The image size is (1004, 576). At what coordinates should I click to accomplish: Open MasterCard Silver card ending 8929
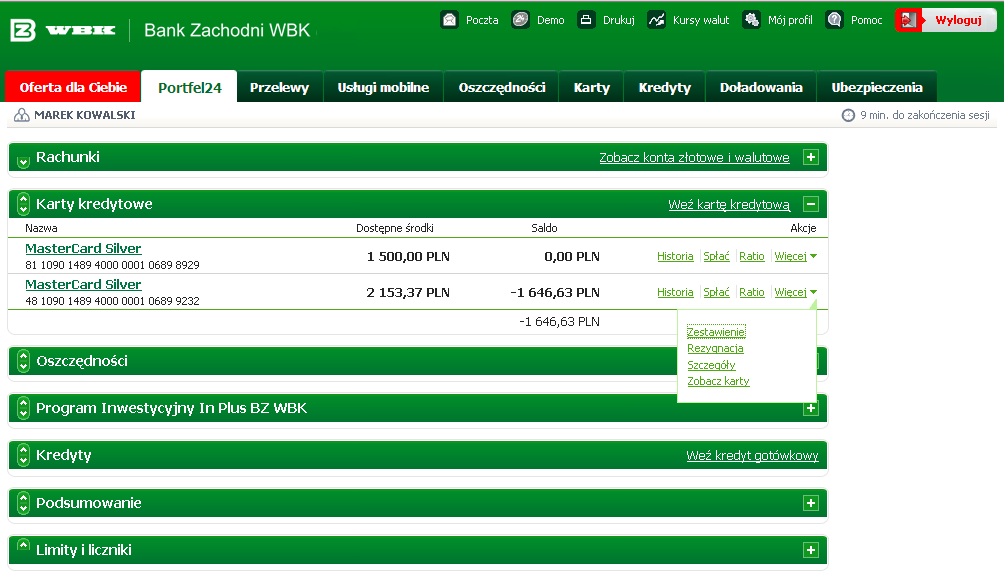(83, 248)
